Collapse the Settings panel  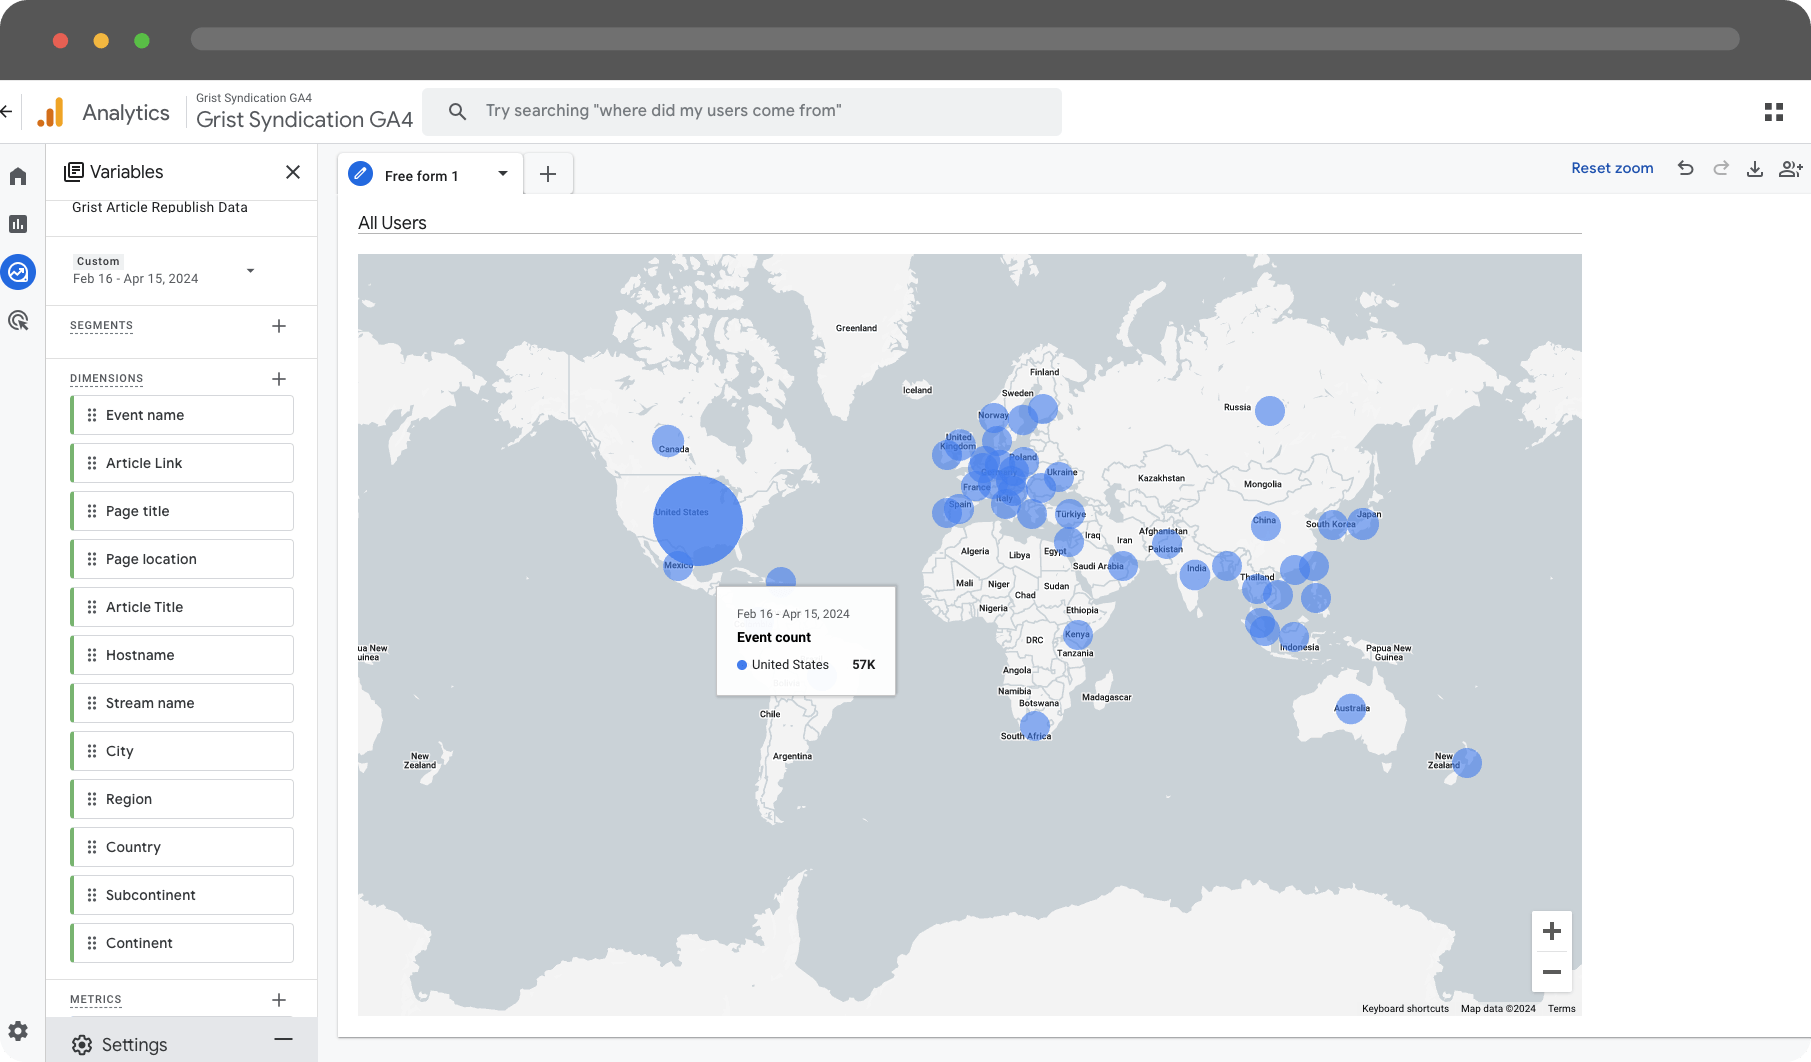pyautogui.click(x=283, y=1039)
